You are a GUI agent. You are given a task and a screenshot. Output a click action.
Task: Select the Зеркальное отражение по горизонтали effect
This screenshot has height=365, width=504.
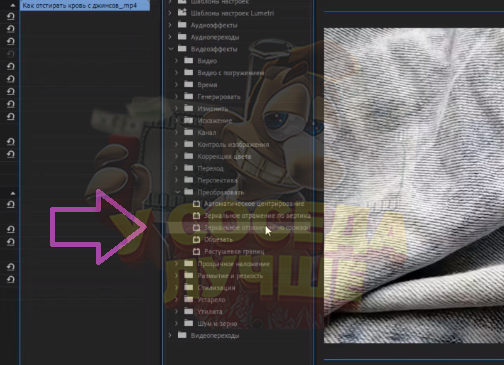point(257,228)
